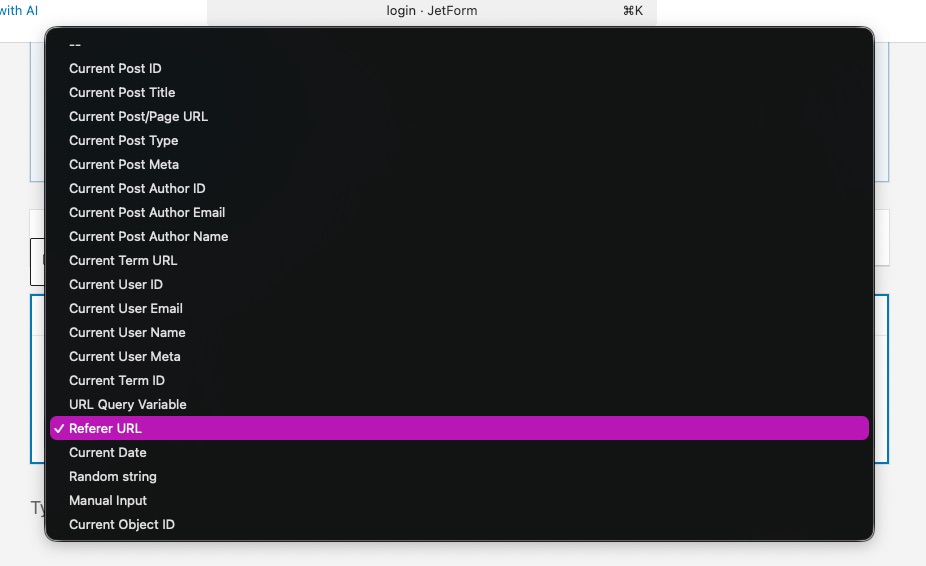The width and height of the screenshot is (926, 566).
Task: Choose Current Post Author Email
Action: pos(147,212)
